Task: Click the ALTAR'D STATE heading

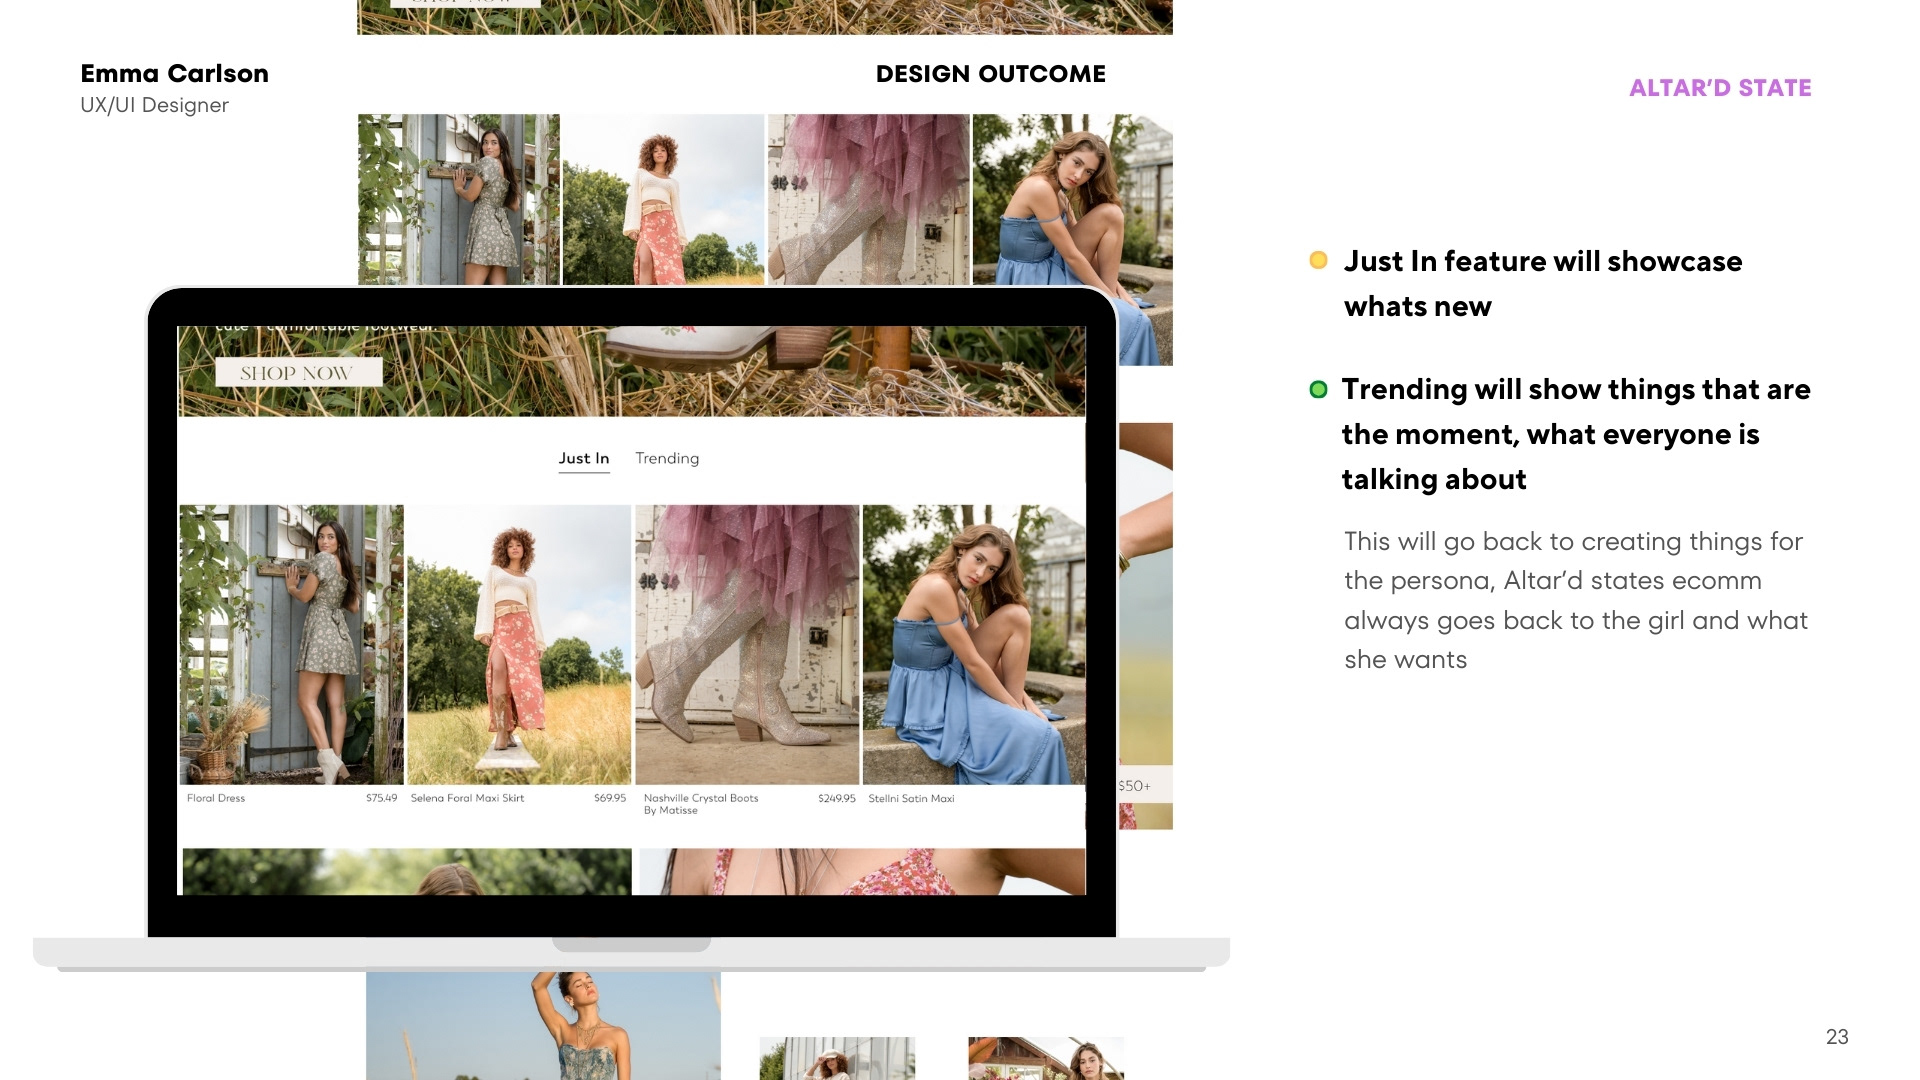Action: coord(1719,88)
